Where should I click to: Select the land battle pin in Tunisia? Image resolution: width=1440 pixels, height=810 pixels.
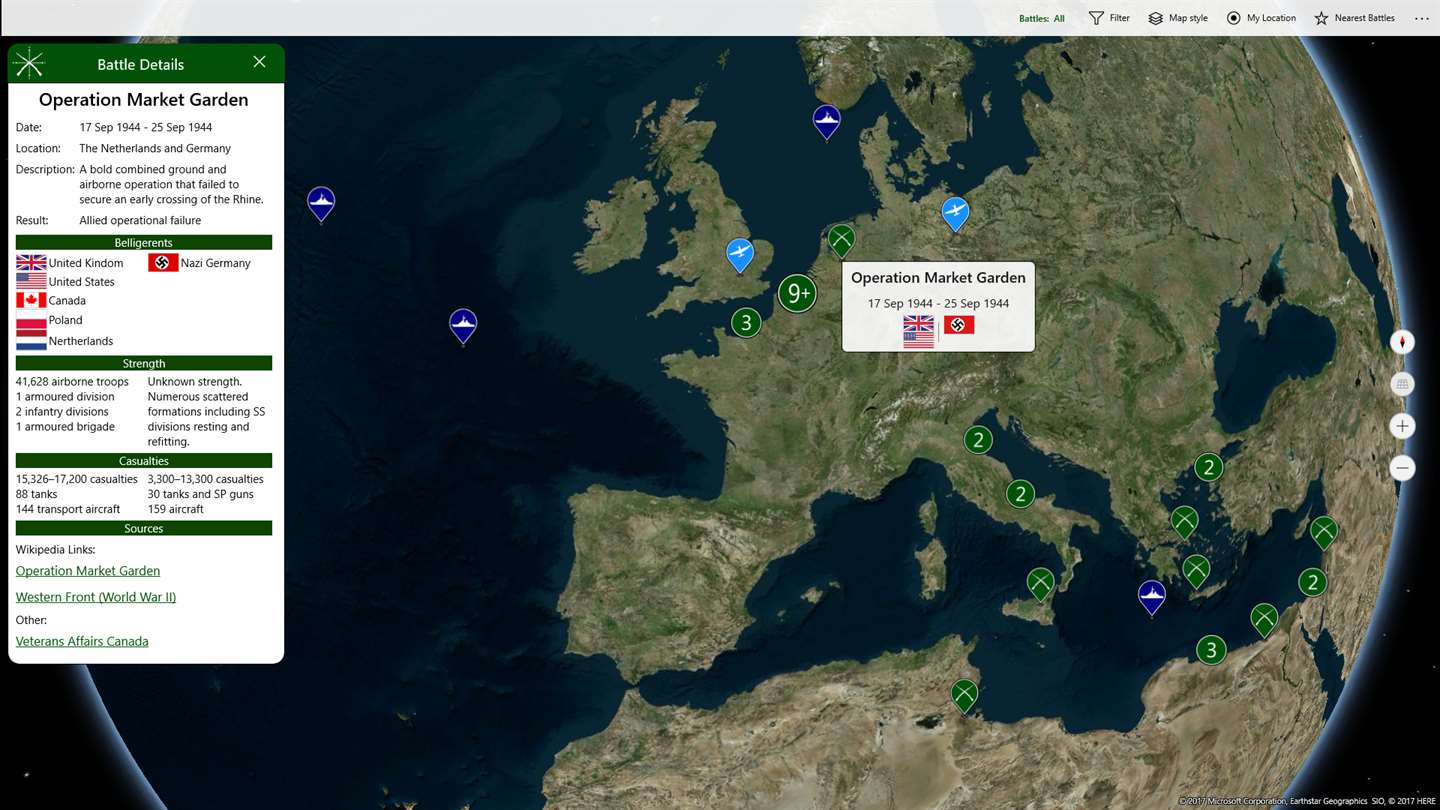[964, 694]
